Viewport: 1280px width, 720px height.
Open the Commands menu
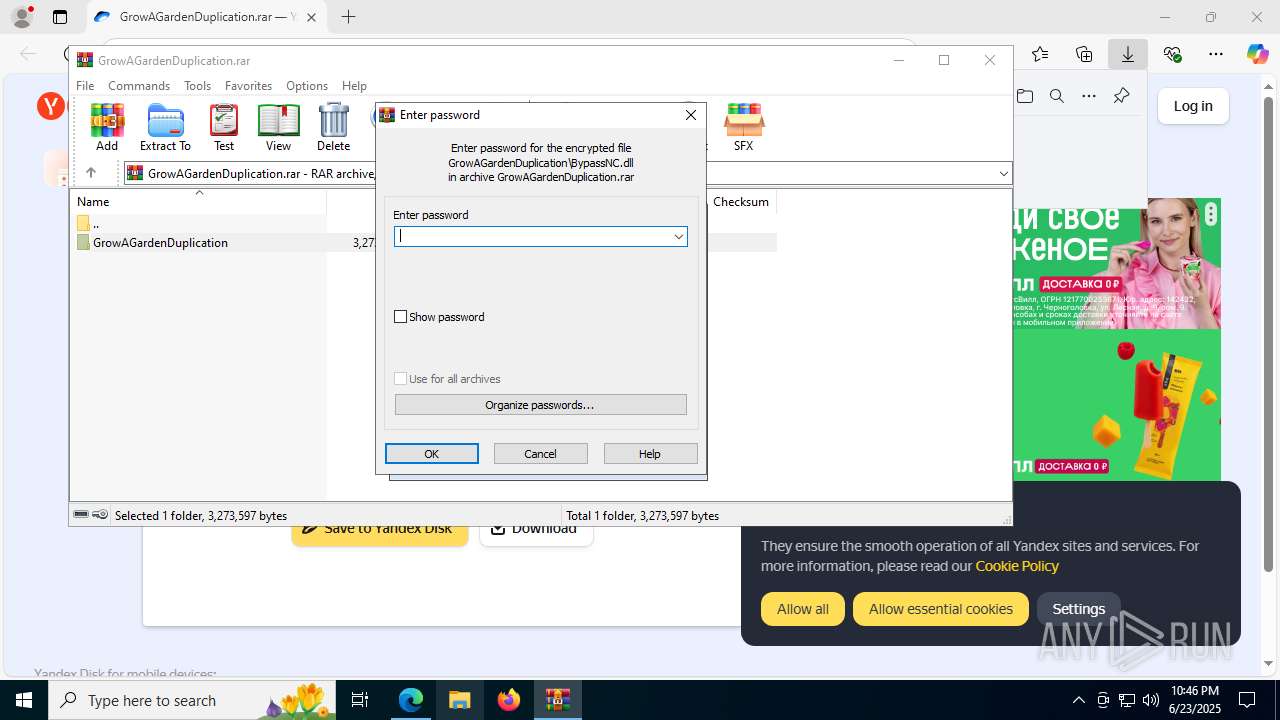(x=139, y=86)
